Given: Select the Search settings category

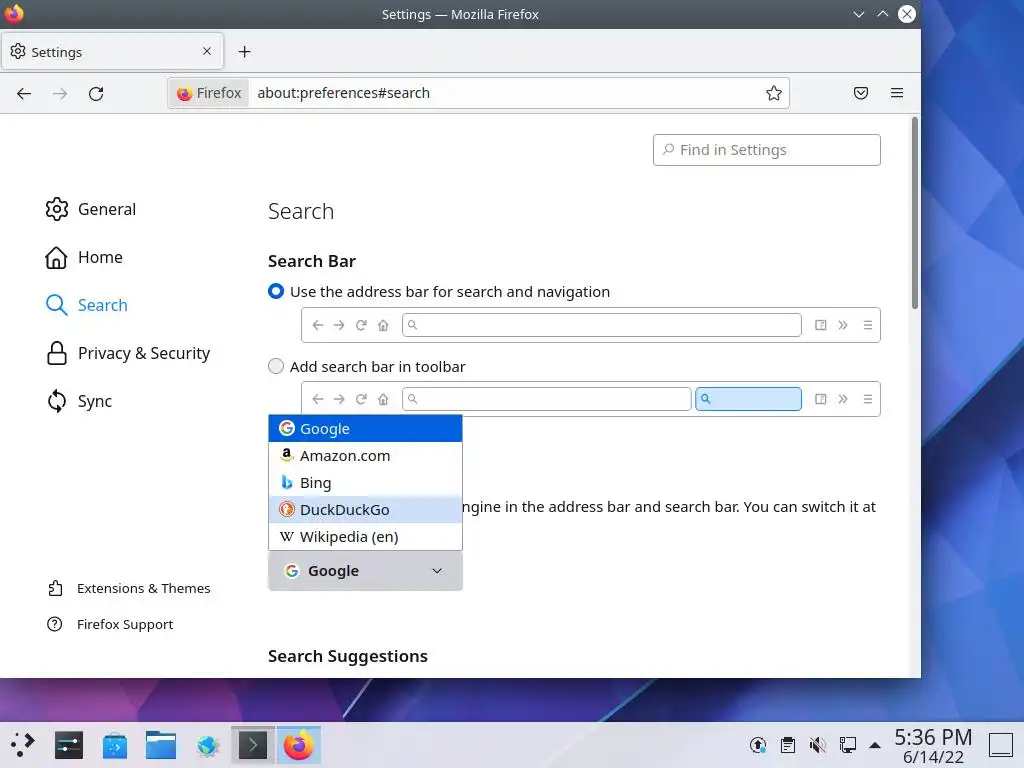Looking at the screenshot, I should 86,305.
